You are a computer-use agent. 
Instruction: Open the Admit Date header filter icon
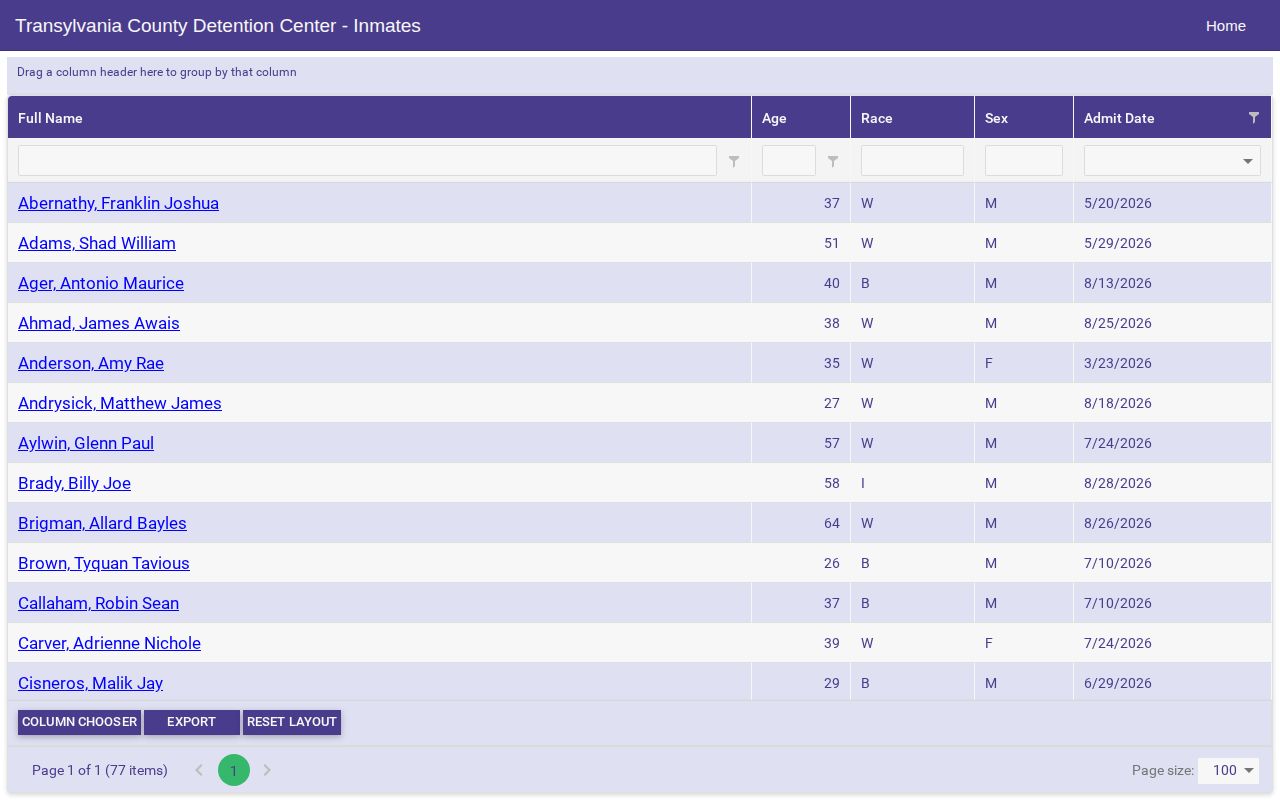[1254, 118]
